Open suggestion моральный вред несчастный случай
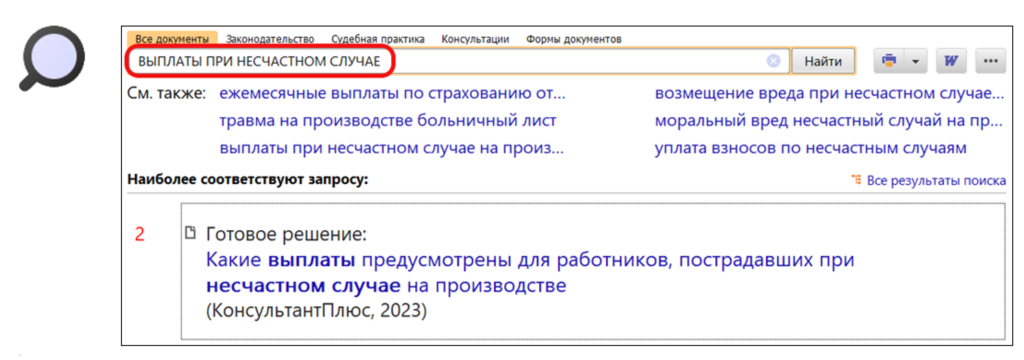This screenshot has height=360, width=1024. 829,121
